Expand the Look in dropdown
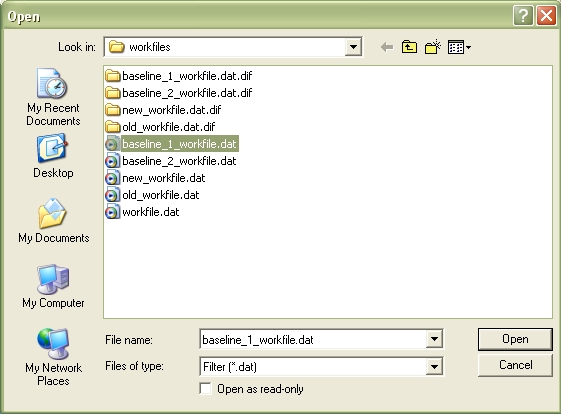The width and height of the screenshot is (561, 414). tap(353, 47)
